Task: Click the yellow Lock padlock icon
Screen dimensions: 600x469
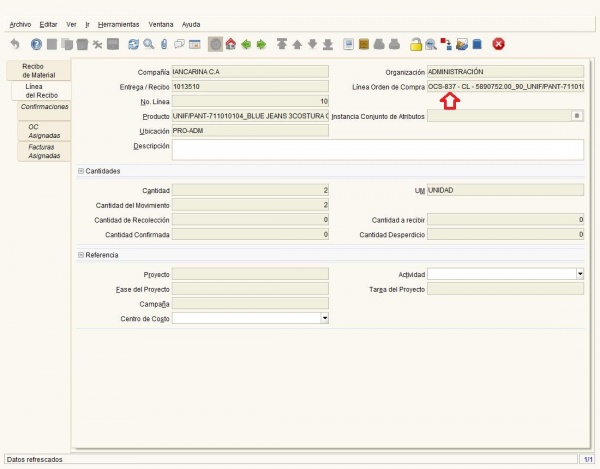Action: click(416, 44)
